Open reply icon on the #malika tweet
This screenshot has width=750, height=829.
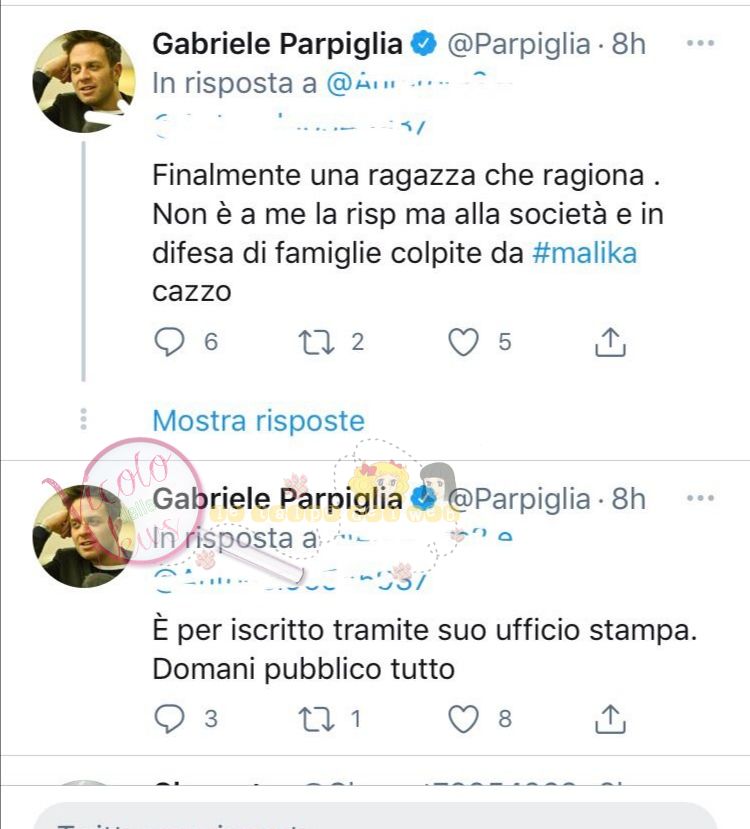pos(169,342)
